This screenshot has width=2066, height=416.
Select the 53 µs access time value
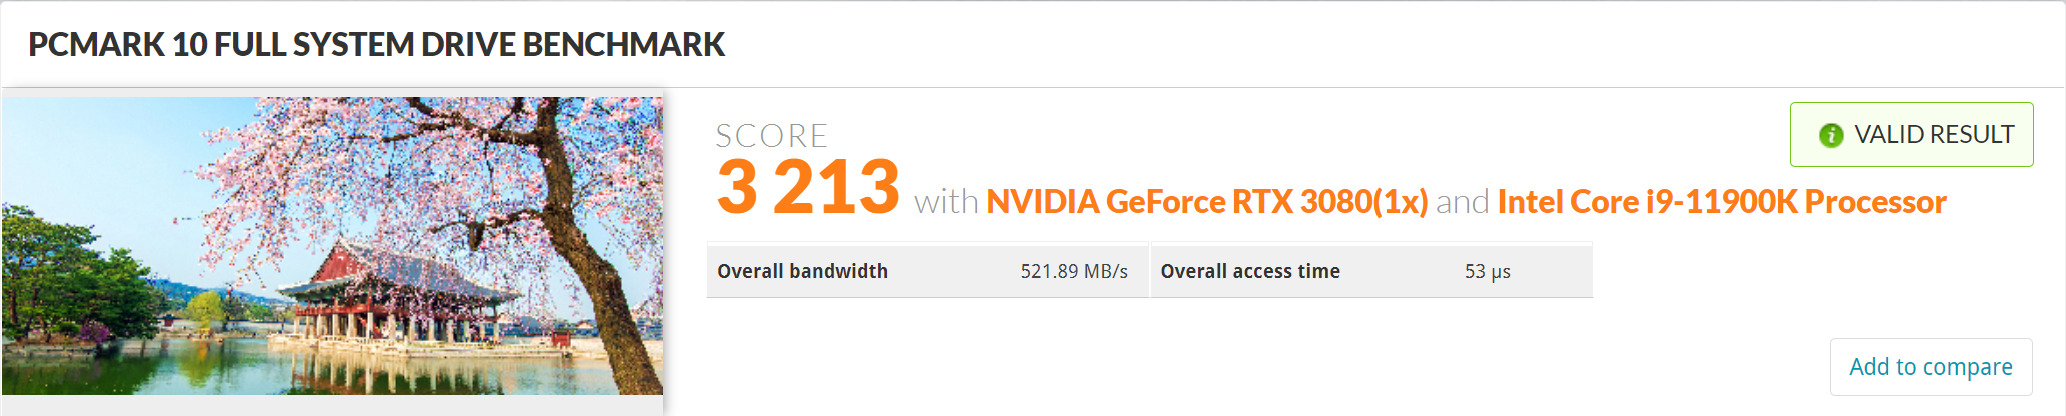1487,271
